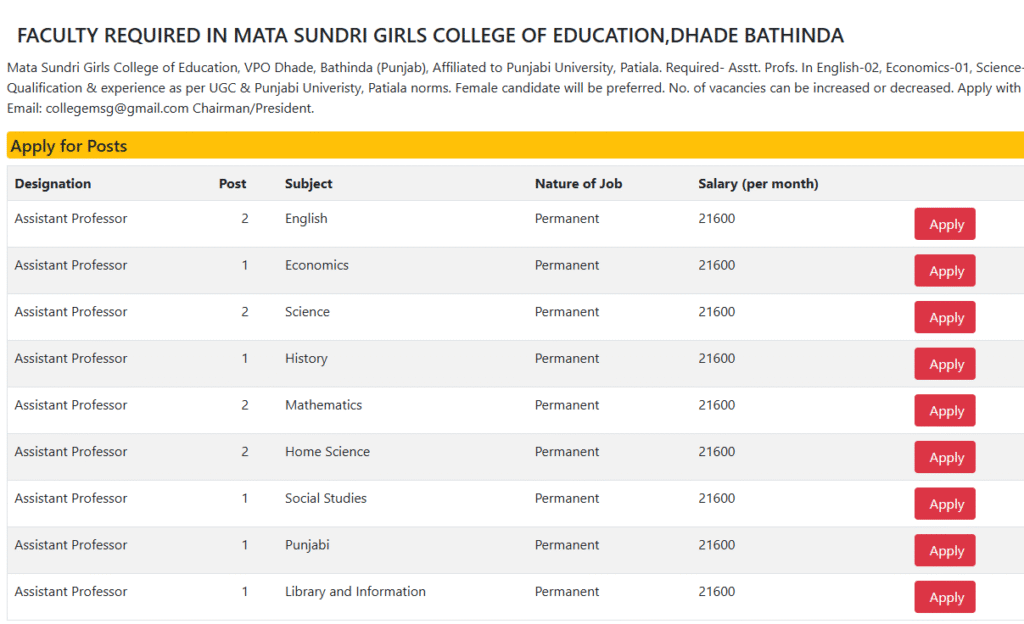
Task: Select the Home Science subject cell
Action: coord(327,452)
